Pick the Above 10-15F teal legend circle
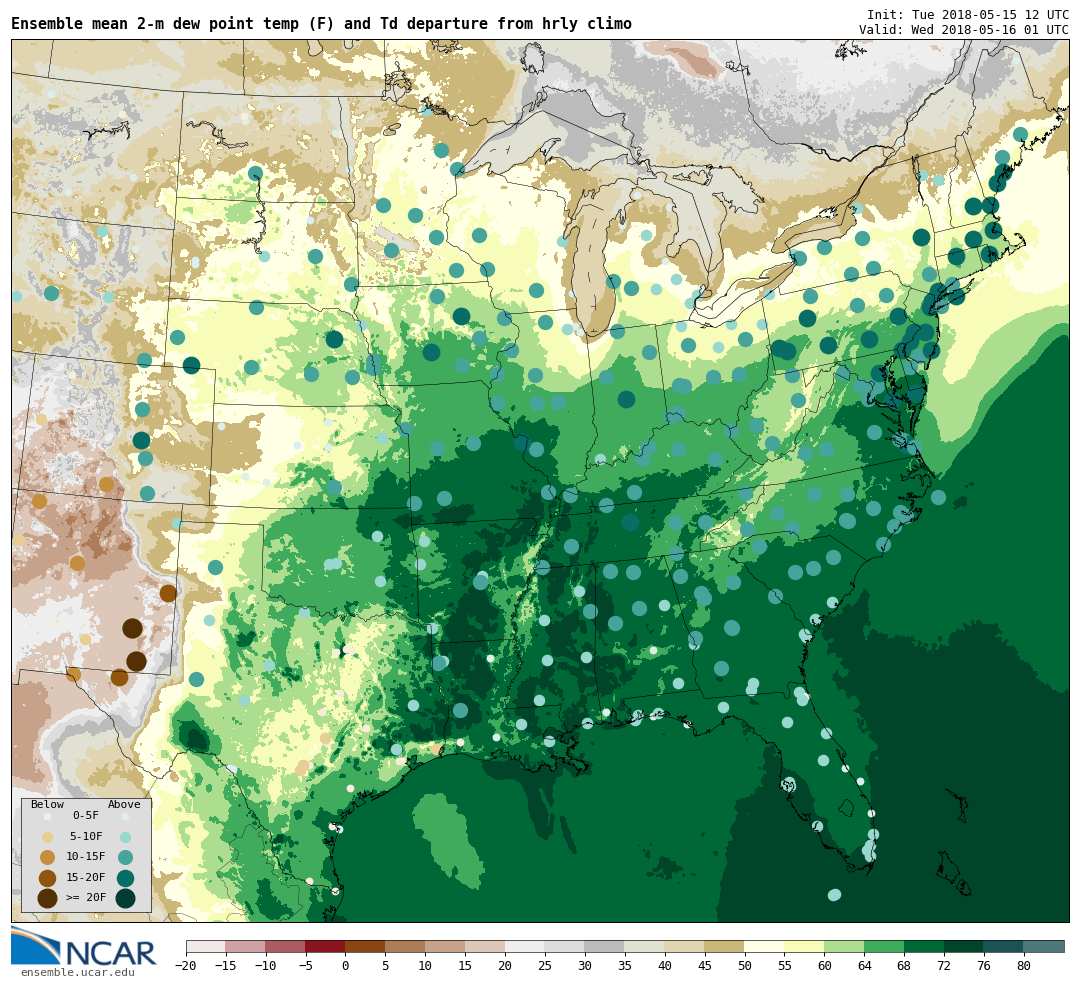1080x985 pixels. point(125,858)
